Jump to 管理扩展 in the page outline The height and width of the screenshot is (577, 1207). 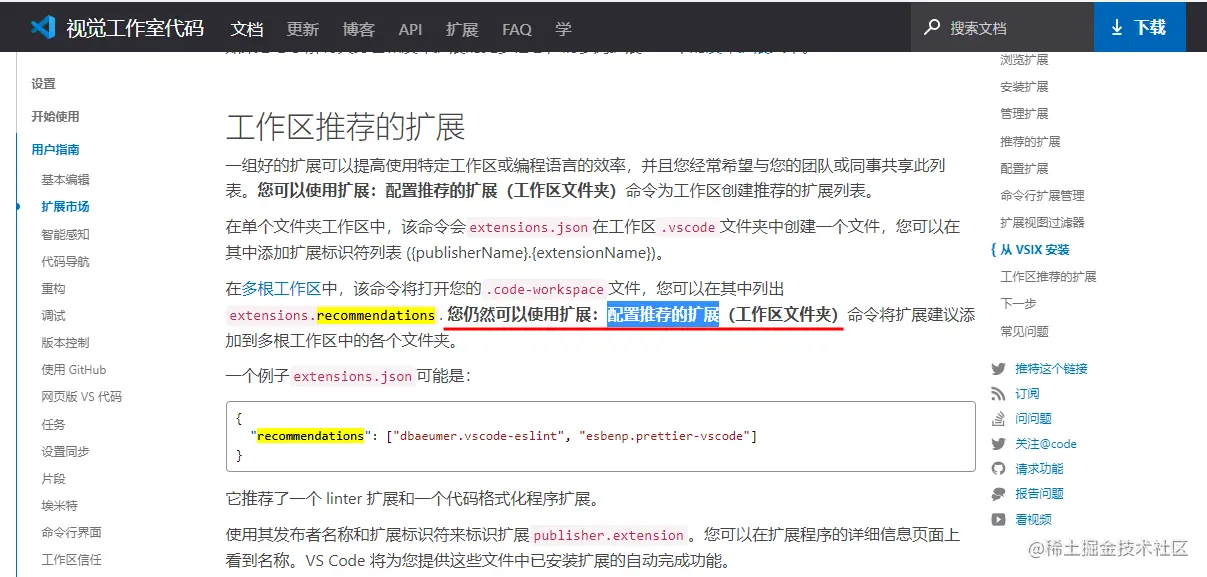[x=1024, y=114]
